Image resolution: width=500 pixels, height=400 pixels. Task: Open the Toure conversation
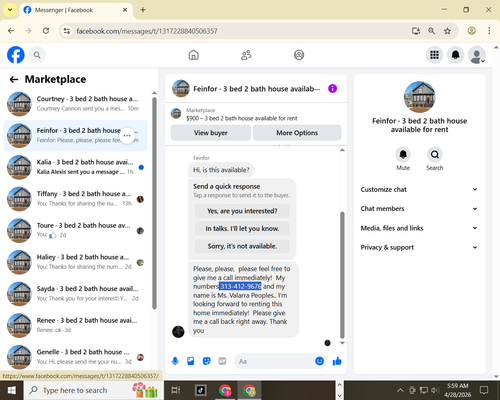[75, 231]
